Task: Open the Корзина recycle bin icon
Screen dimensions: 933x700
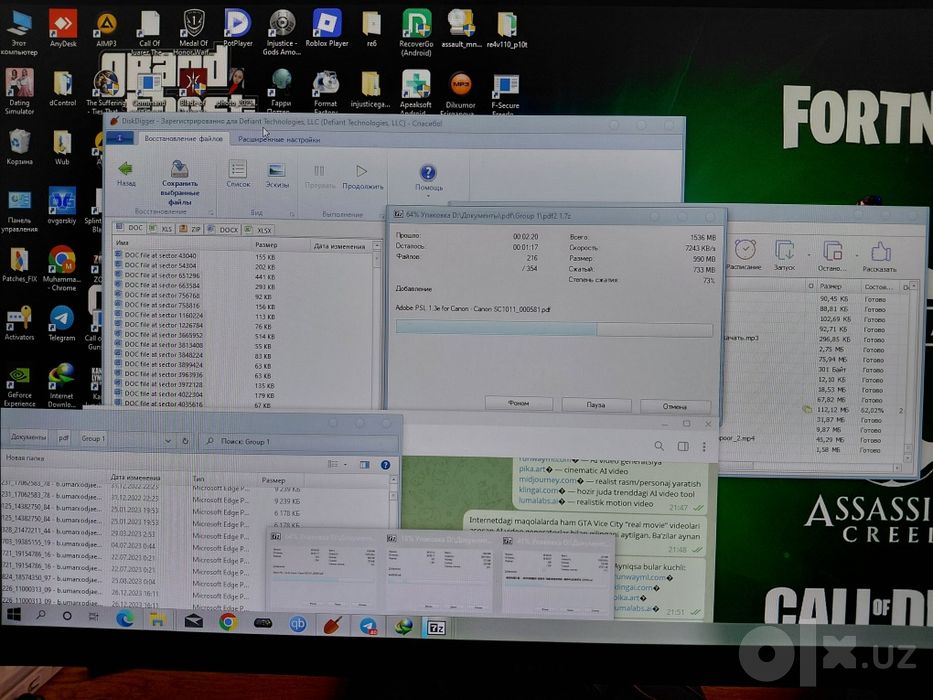Action: coord(19,147)
